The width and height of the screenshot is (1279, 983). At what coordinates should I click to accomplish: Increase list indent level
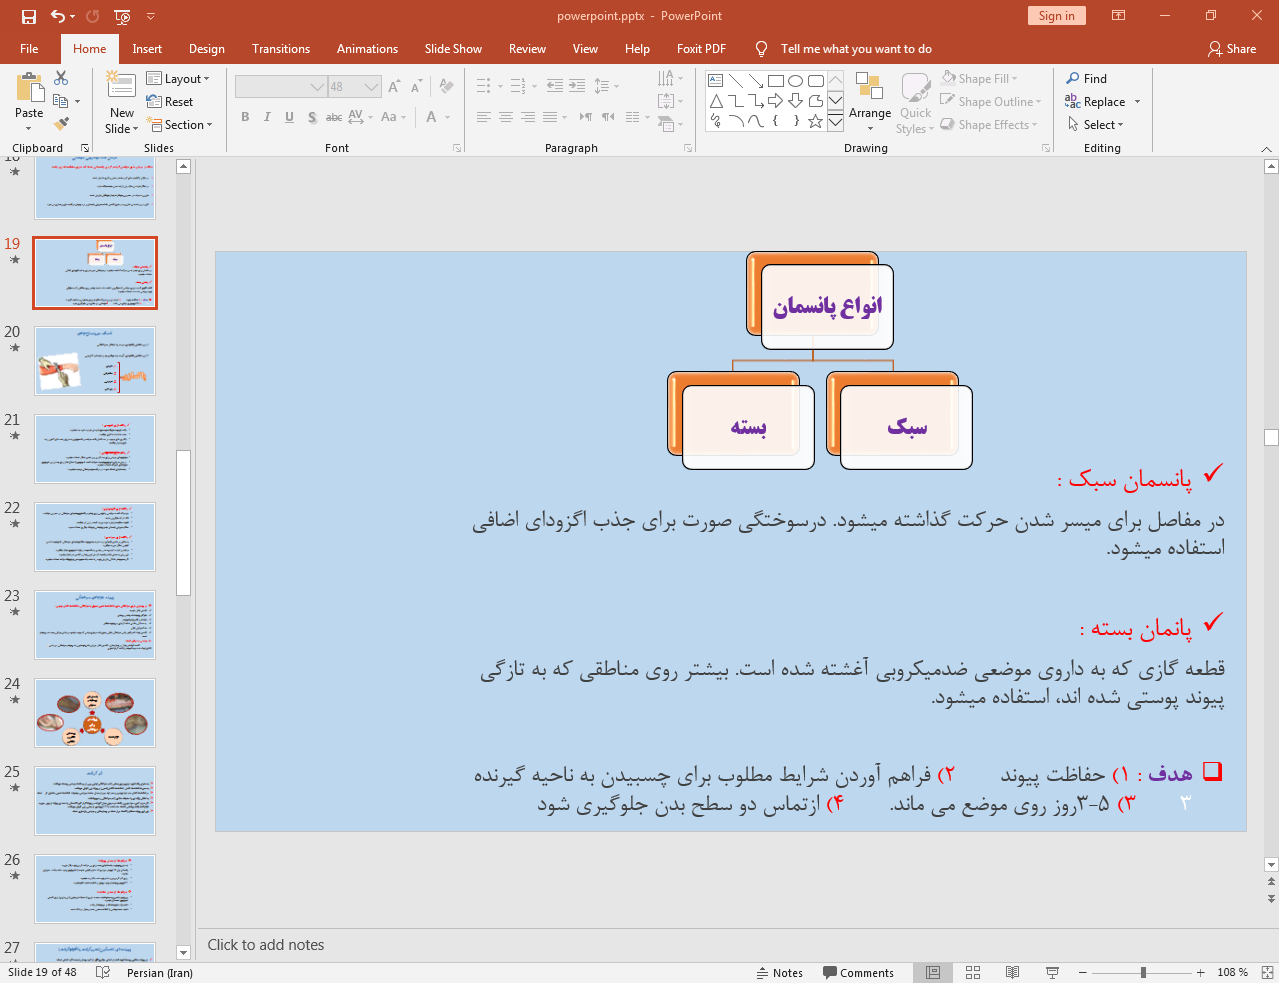[577, 86]
